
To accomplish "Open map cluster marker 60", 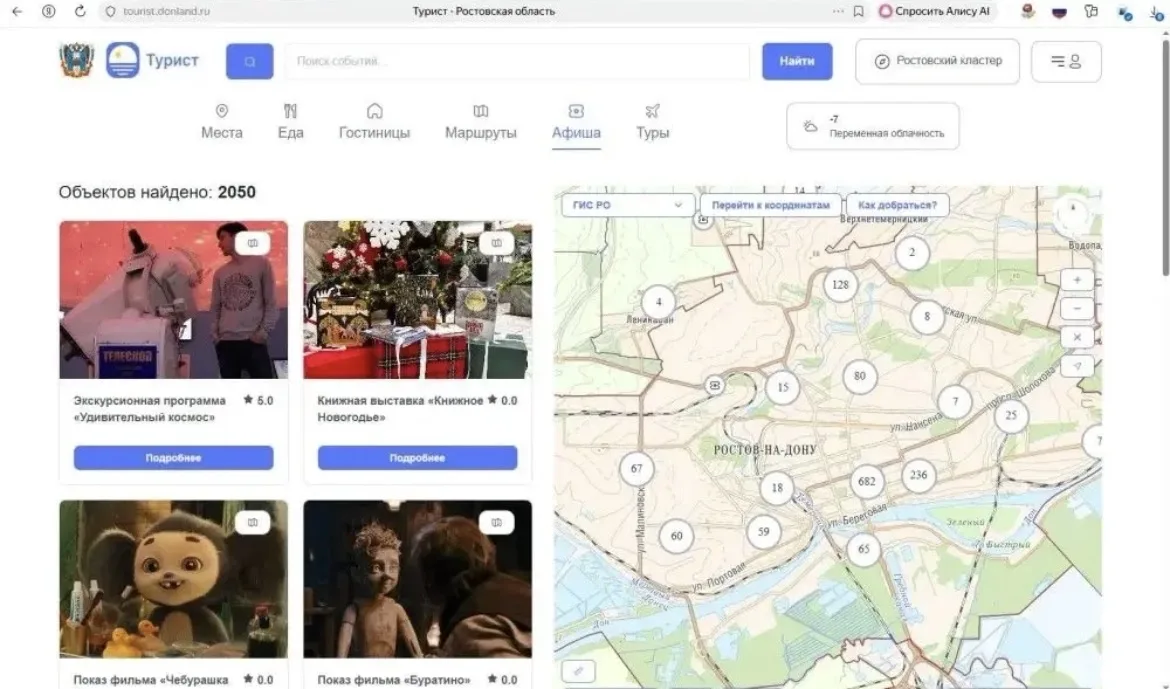I will (676, 536).
